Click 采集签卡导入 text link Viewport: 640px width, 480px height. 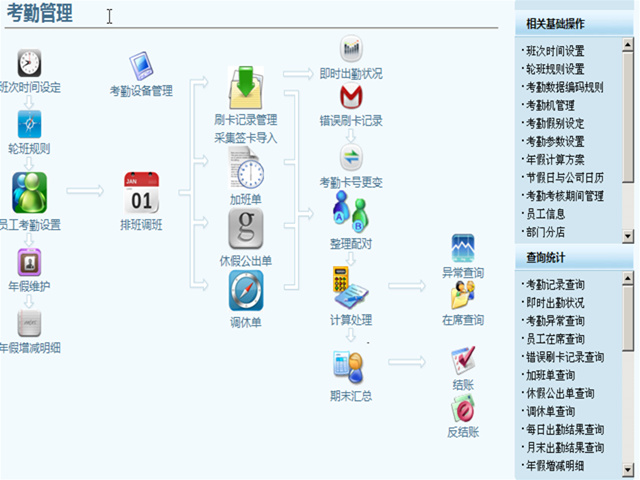[x=246, y=138]
